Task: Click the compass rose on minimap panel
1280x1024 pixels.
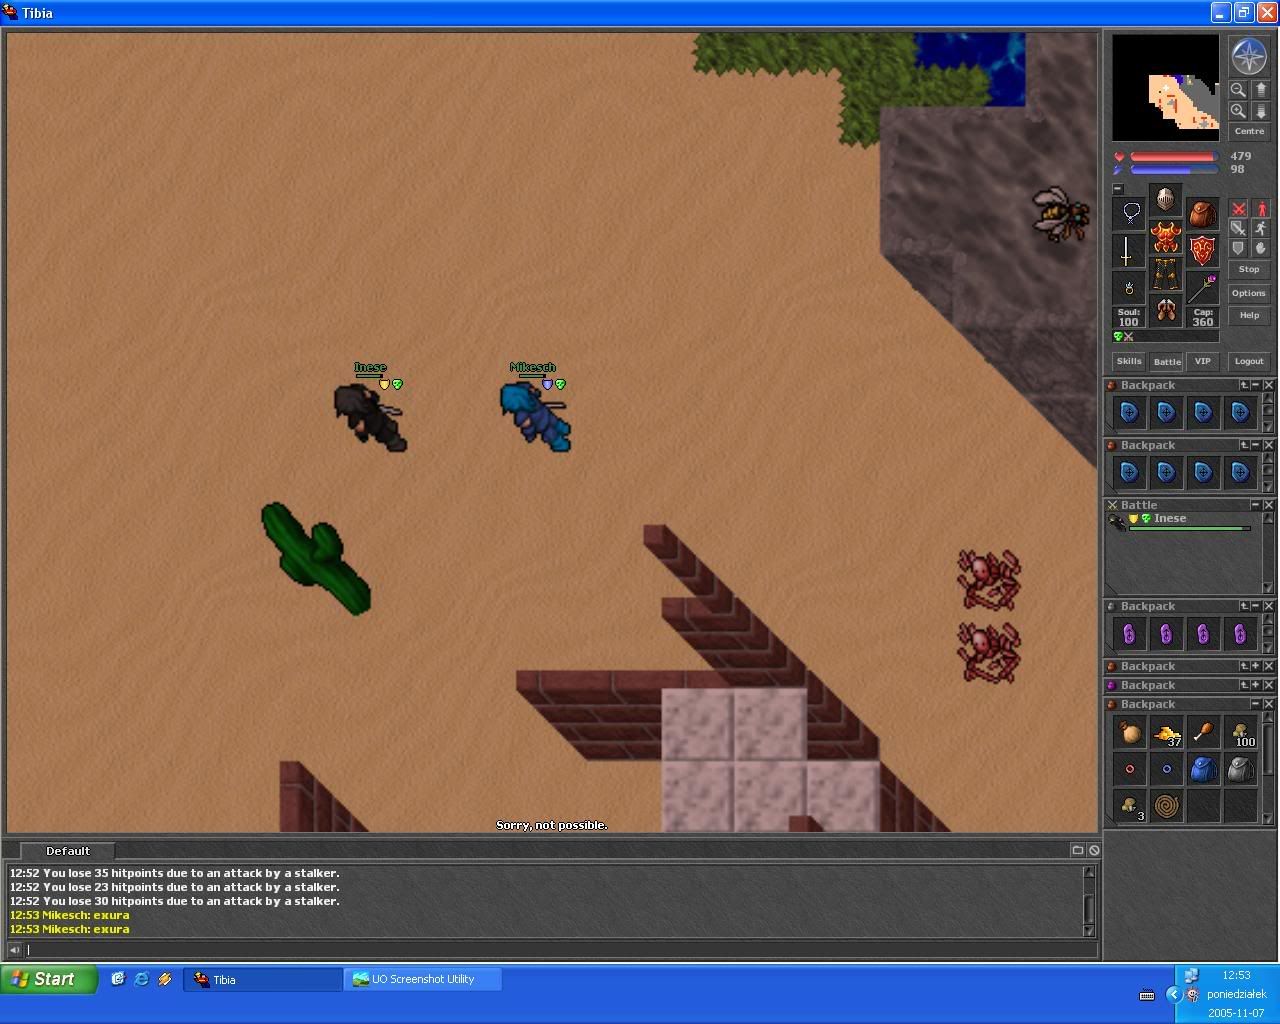Action: [1249, 56]
